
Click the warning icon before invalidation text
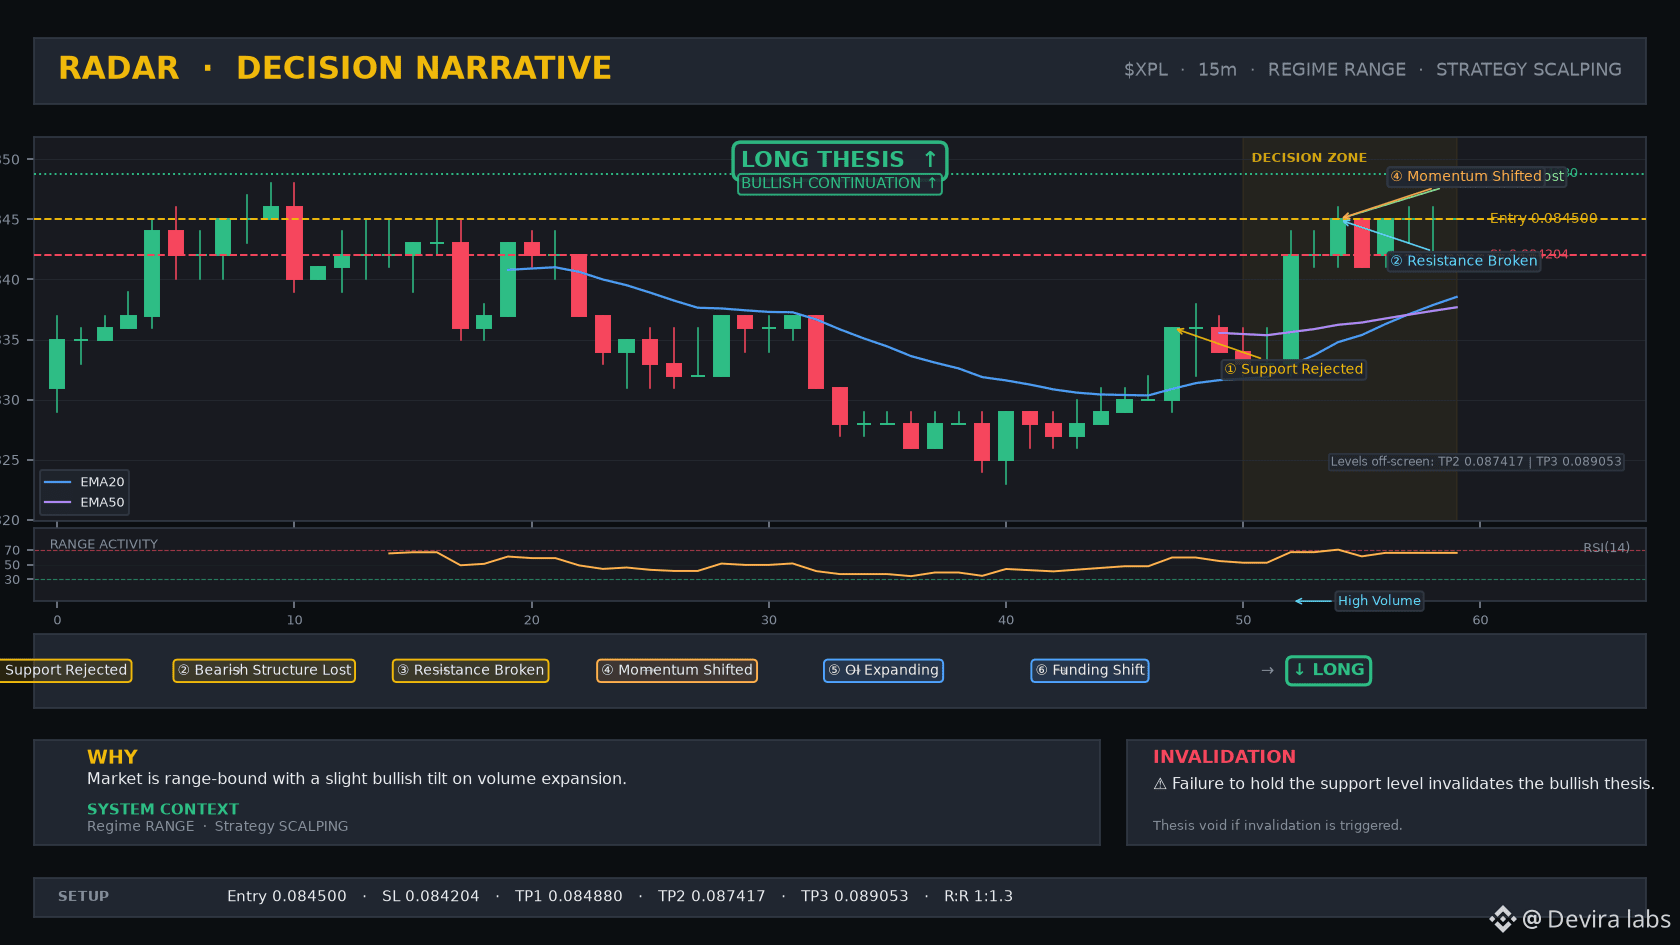pyautogui.click(x=1160, y=784)
